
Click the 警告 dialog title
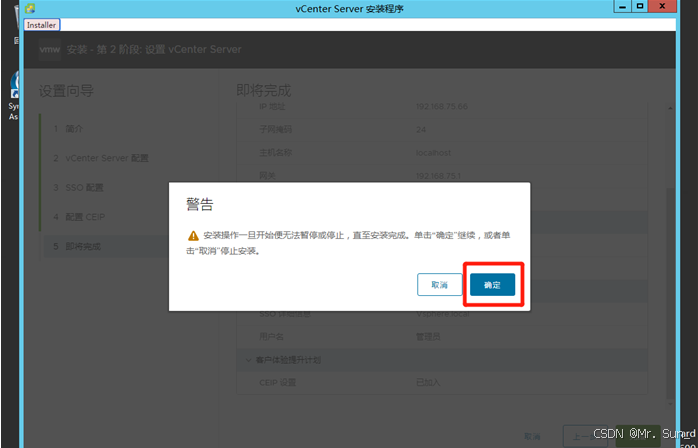[x=199, y=204]
